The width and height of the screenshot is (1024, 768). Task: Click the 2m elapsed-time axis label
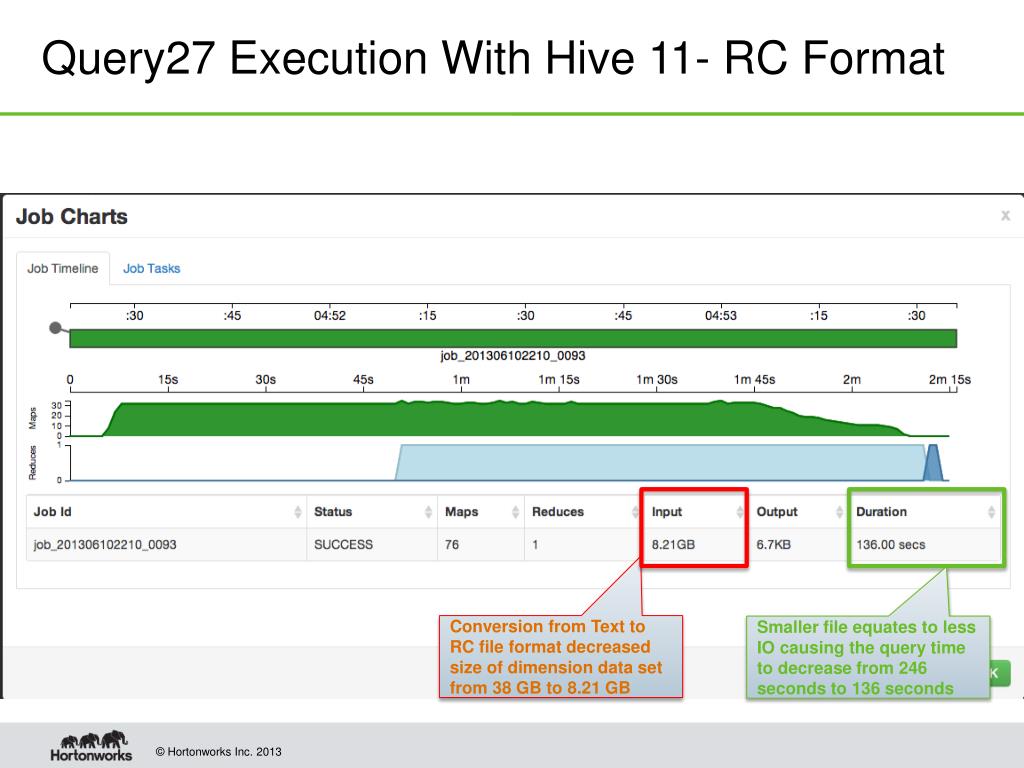(852, 379)
